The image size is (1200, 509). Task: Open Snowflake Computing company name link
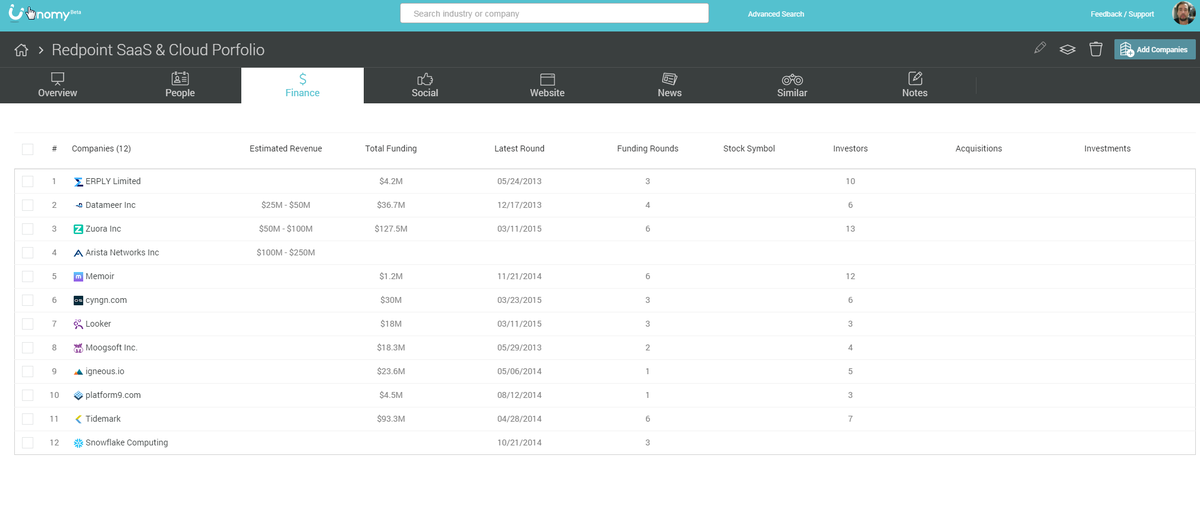pyautogui.click(x=127, y=443)
